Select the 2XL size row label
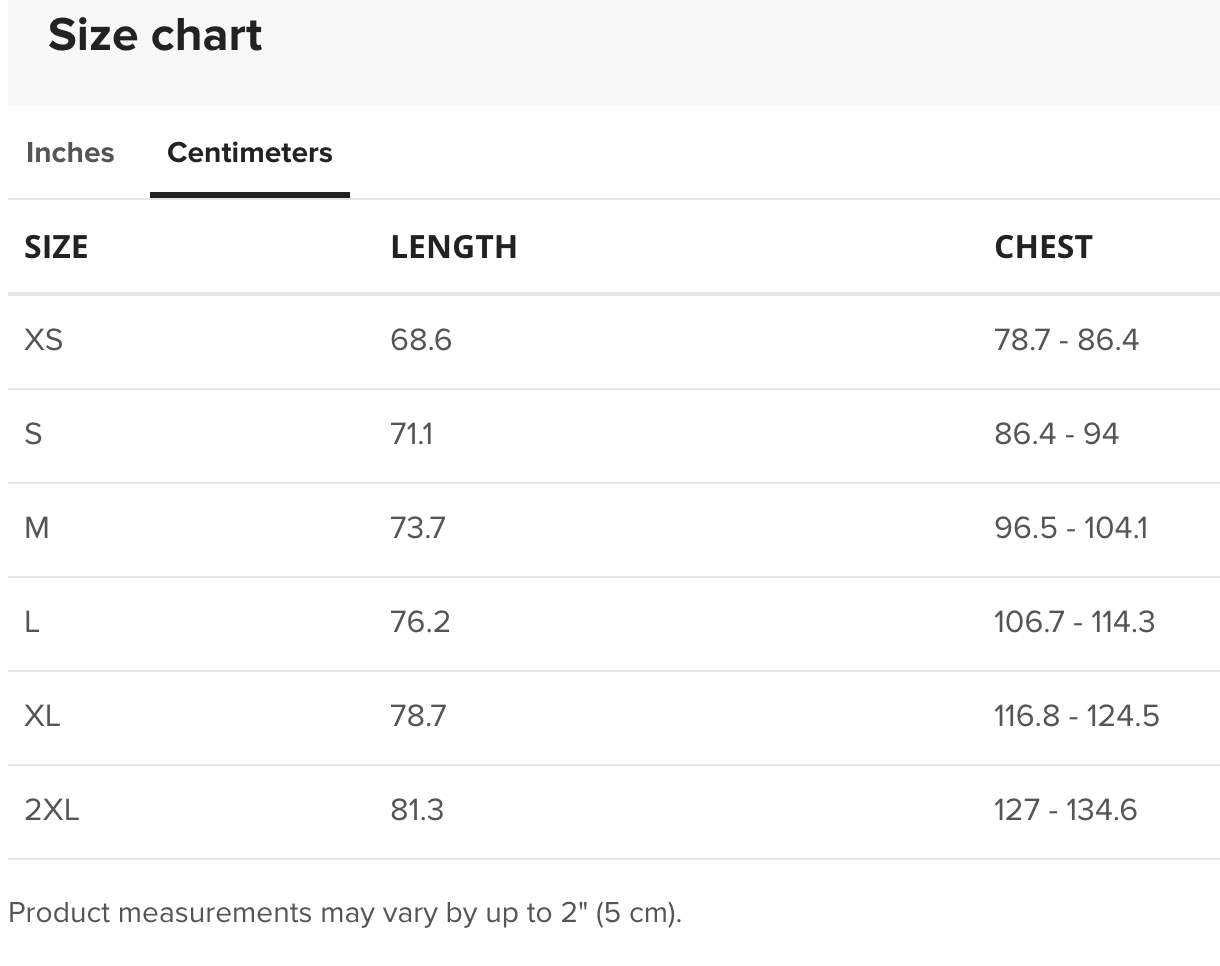Image resolution: width=1220 pixels, height=966 pixels. pyautogui.click(x=52, y=810)
